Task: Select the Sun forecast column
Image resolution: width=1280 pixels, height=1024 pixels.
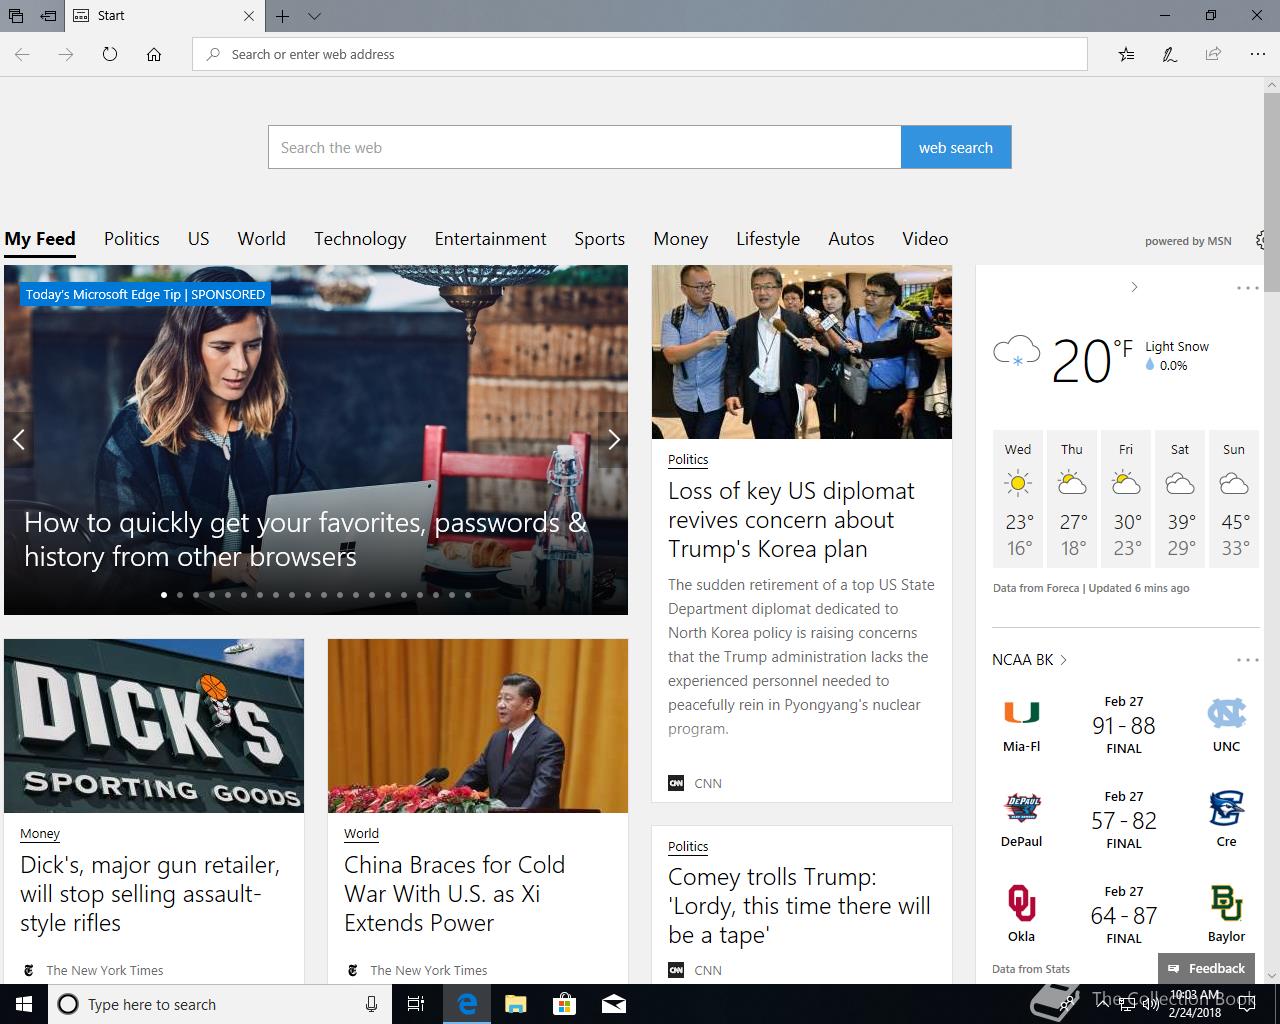Action: point(1234,499)
